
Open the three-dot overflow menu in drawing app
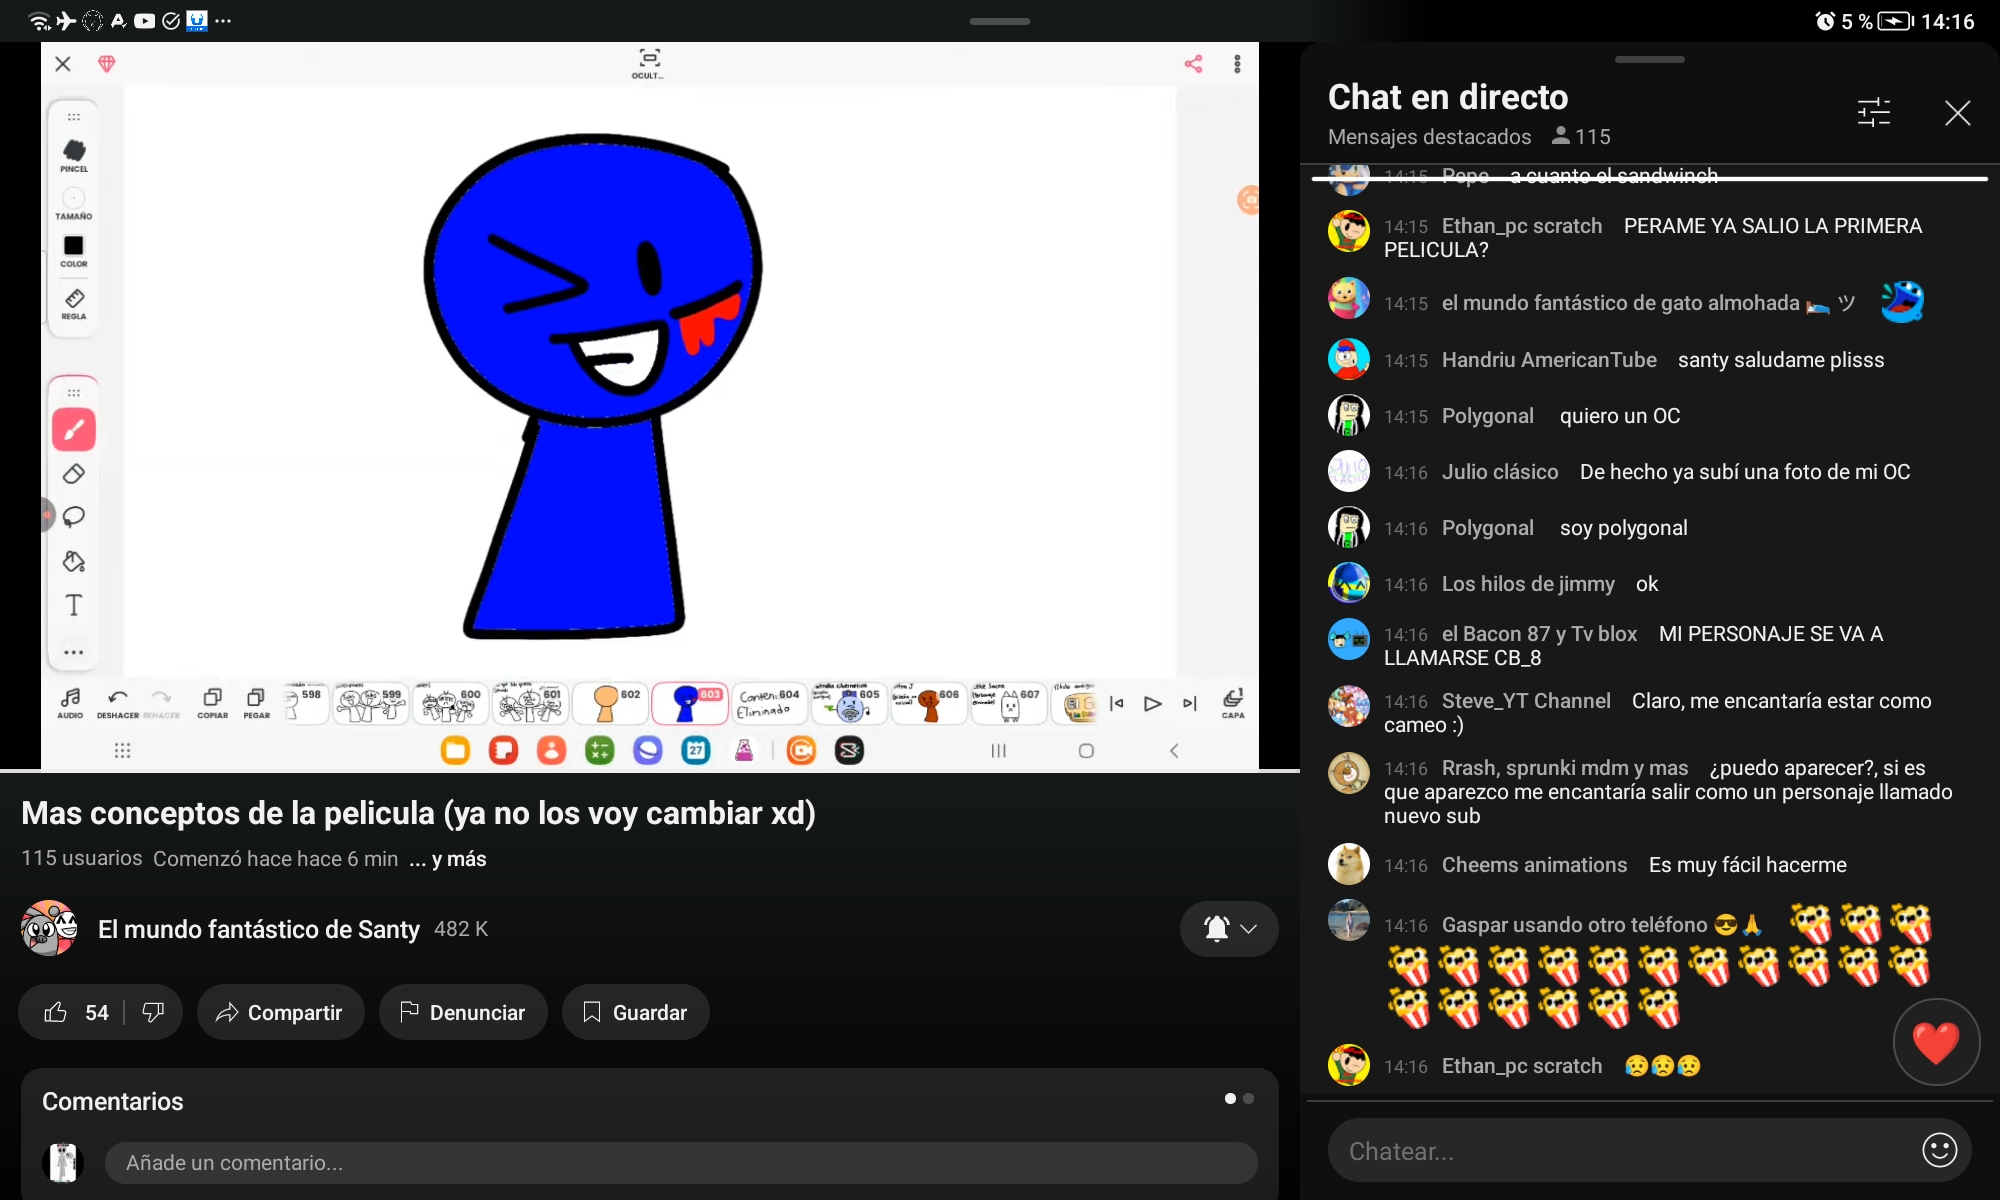click(1237, 64)
